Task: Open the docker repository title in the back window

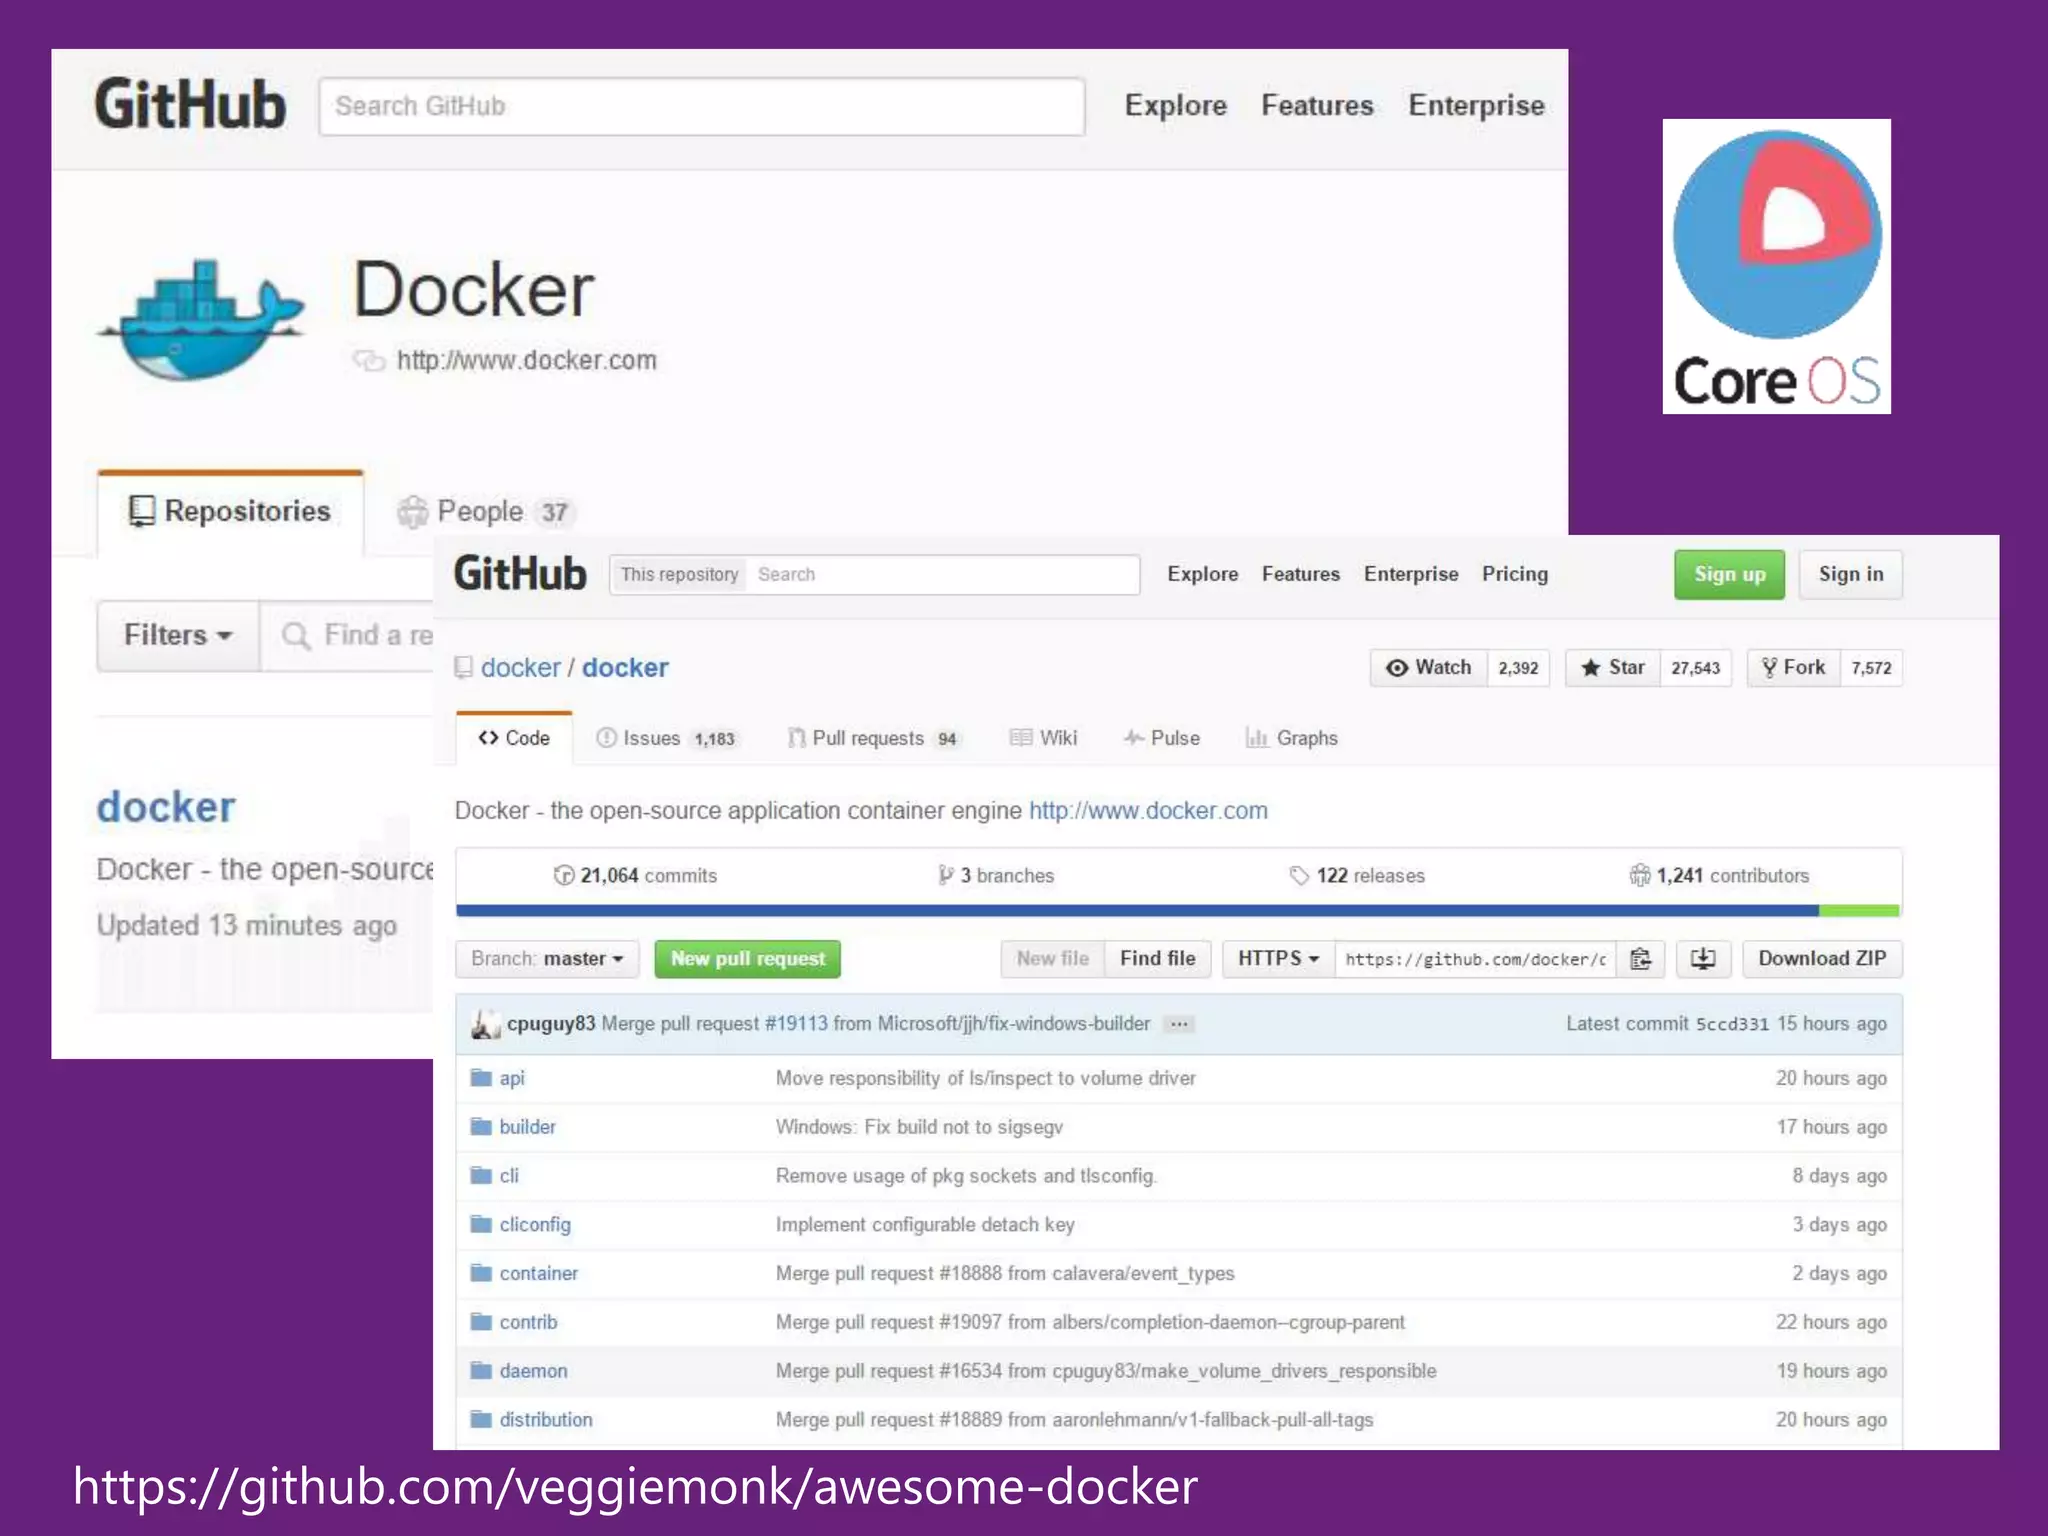Action: click(x=166, y=808)
